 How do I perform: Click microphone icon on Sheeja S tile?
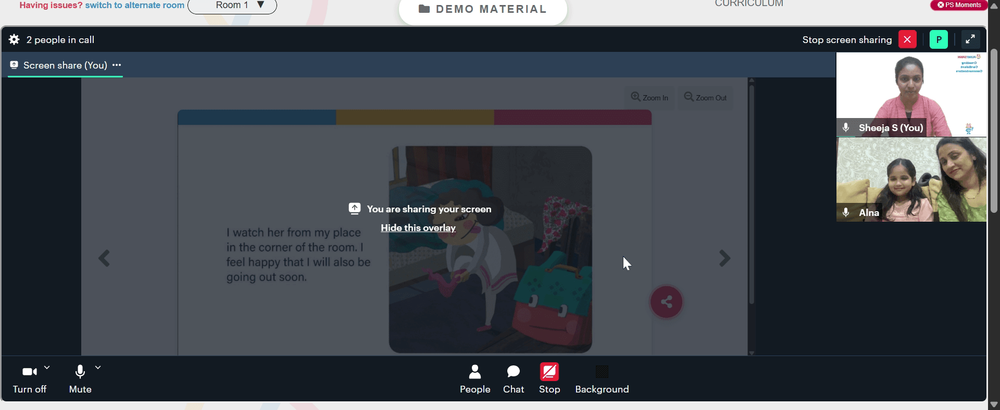pyautogui.click(x=846, y=128)
